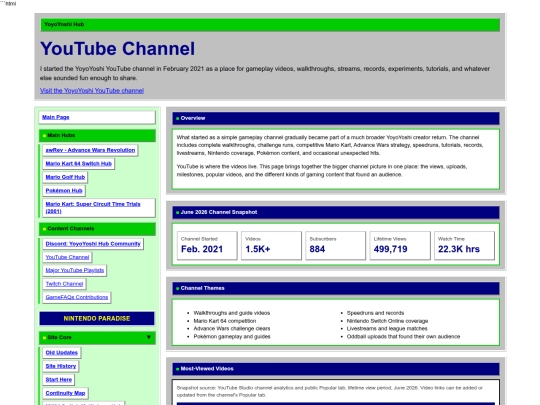Image resolution: width=540 pixels, height=405 pixels.
Task: Select the Videos 1.5K+ stat card
Action: pos(271,245)
